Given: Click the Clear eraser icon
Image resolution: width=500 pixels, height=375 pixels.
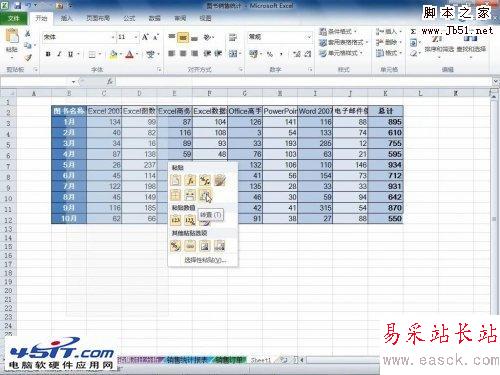Looking at the screenshot, I should [414, 53].
